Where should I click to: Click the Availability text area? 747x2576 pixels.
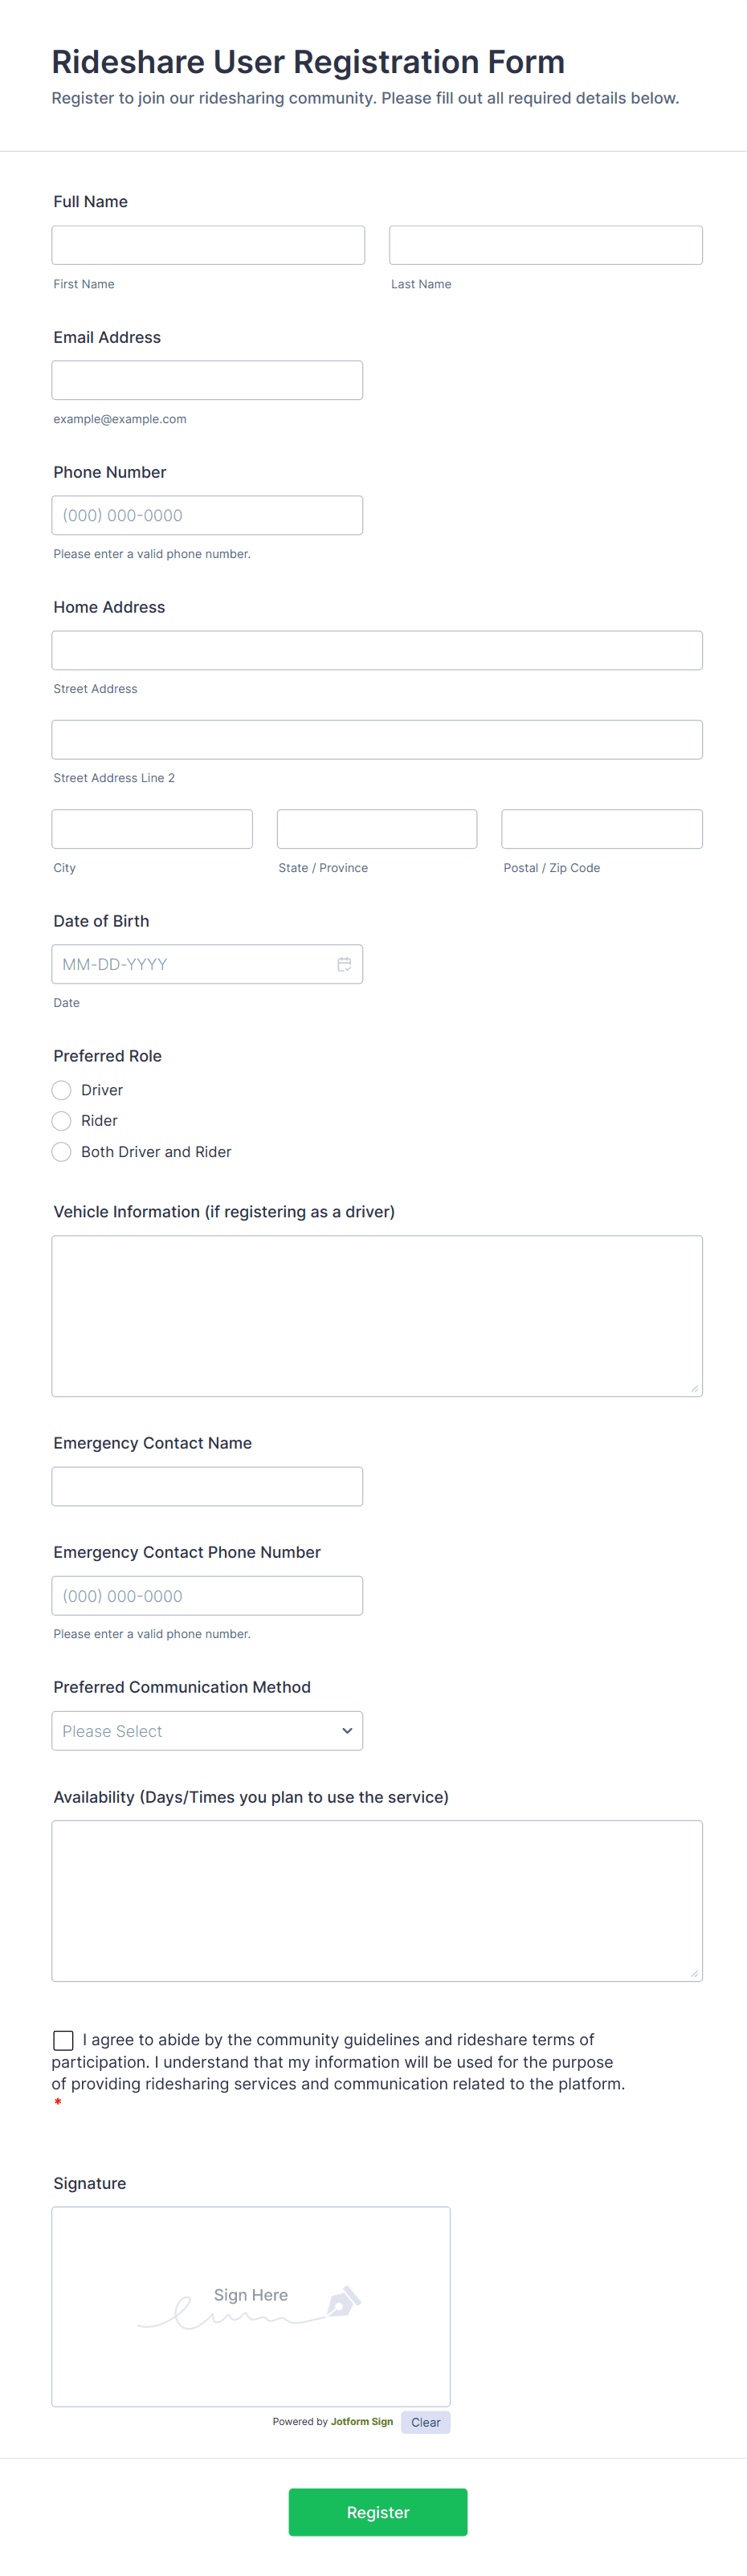377,1901
